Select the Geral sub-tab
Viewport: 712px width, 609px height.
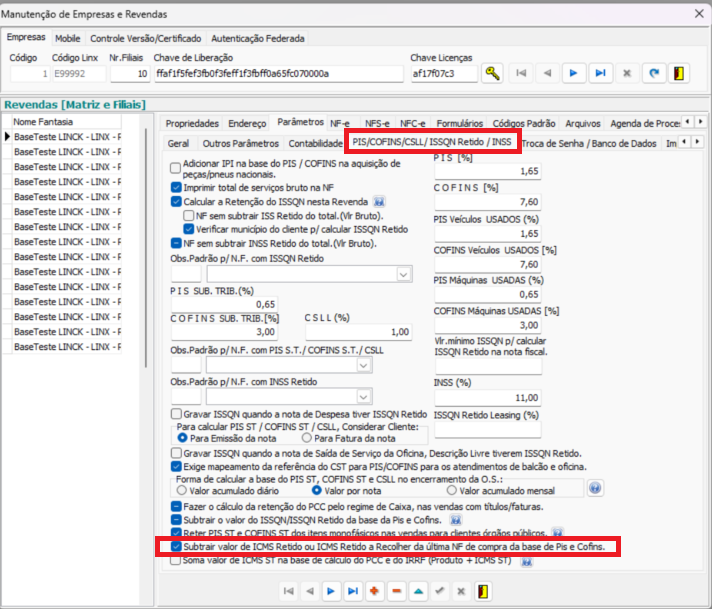(178, 144)
